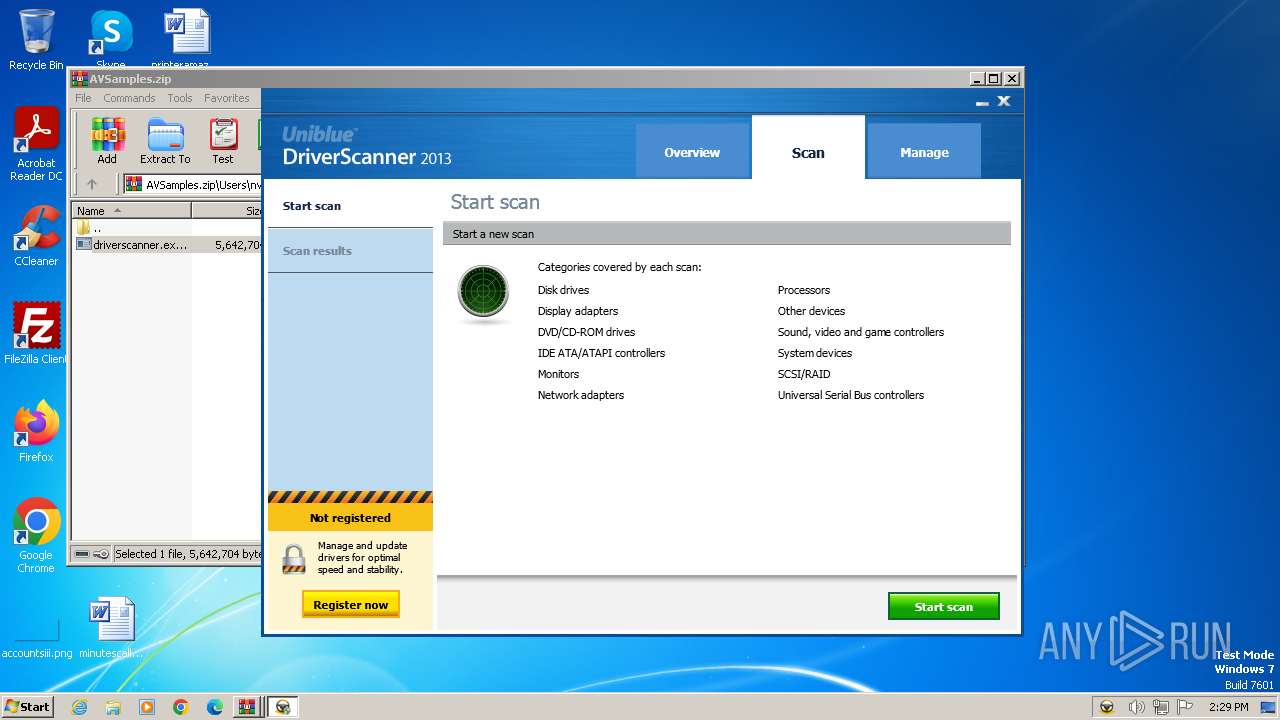Click the SCSI/RAID category text
This screenshot has height=720, width=1280.
(804, 374)
